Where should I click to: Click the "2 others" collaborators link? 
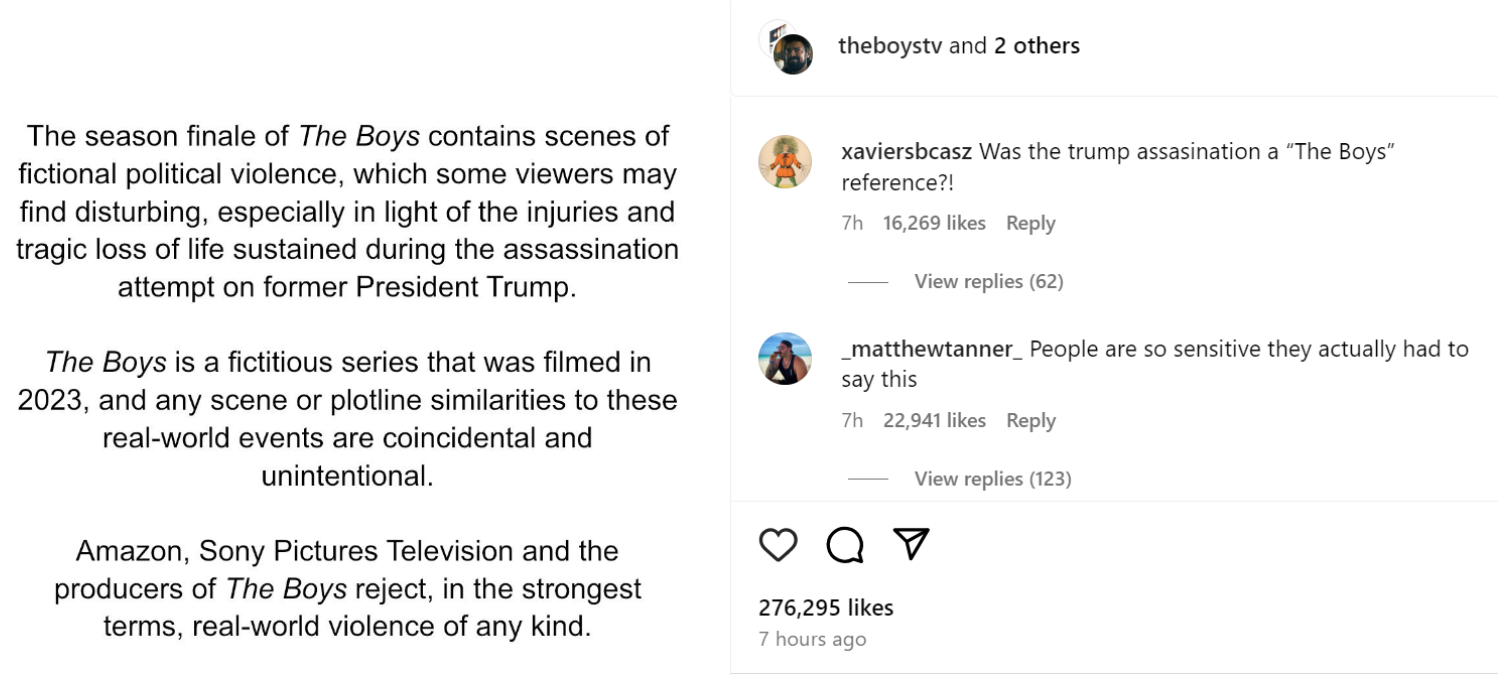pos(1036,46)
